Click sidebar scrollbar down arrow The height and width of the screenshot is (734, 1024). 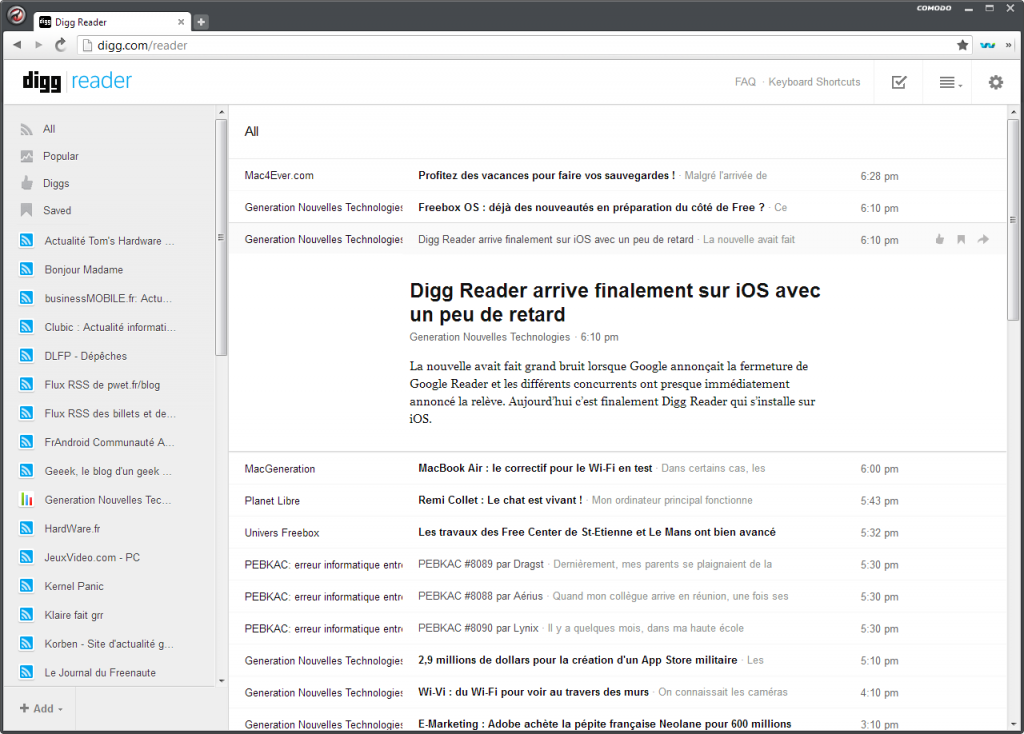coord(221,680)
